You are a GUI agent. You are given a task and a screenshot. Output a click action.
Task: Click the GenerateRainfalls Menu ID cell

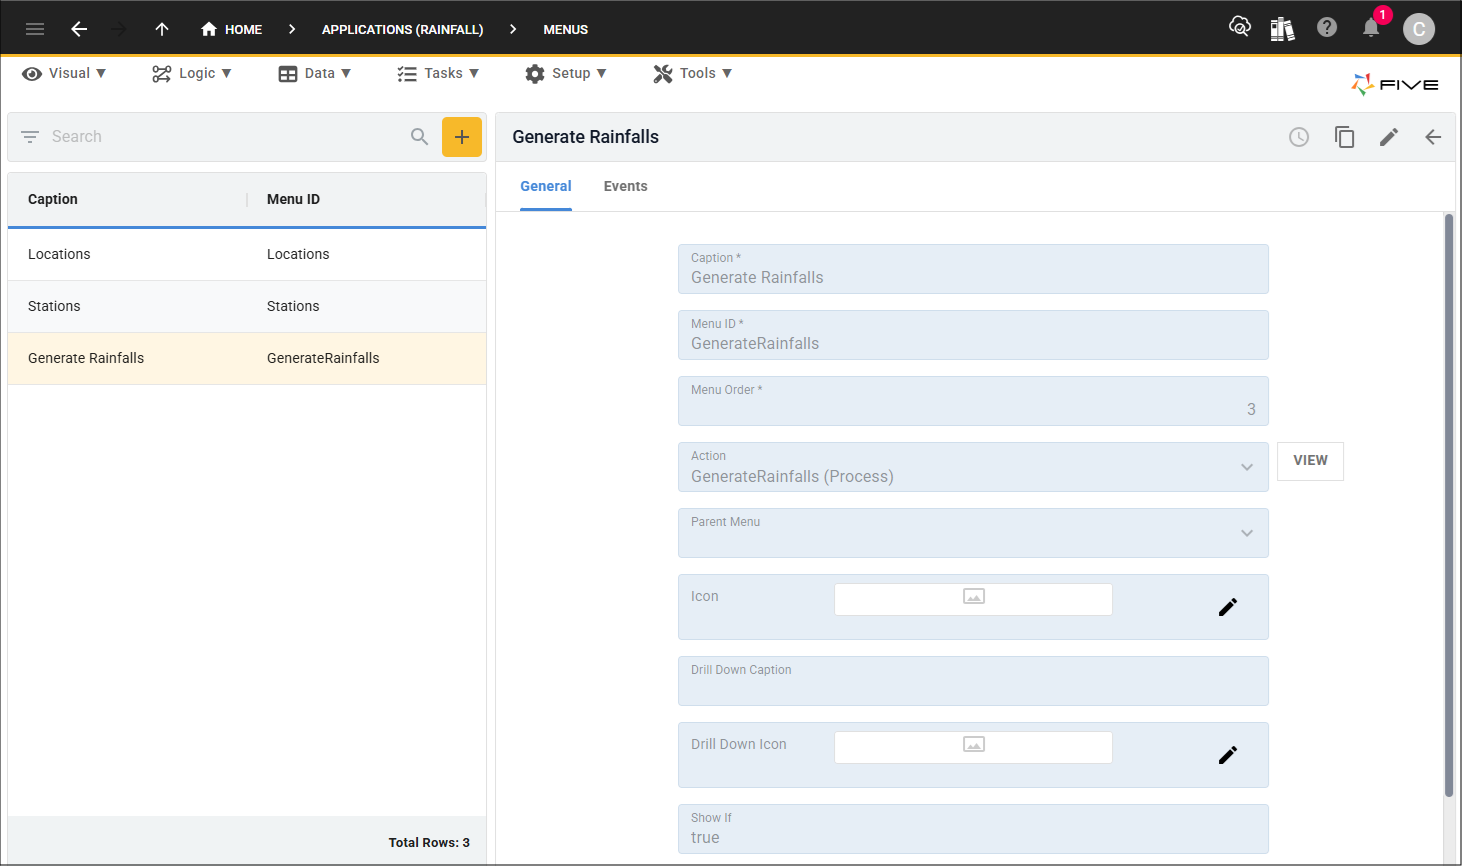[x=323, y=358]
